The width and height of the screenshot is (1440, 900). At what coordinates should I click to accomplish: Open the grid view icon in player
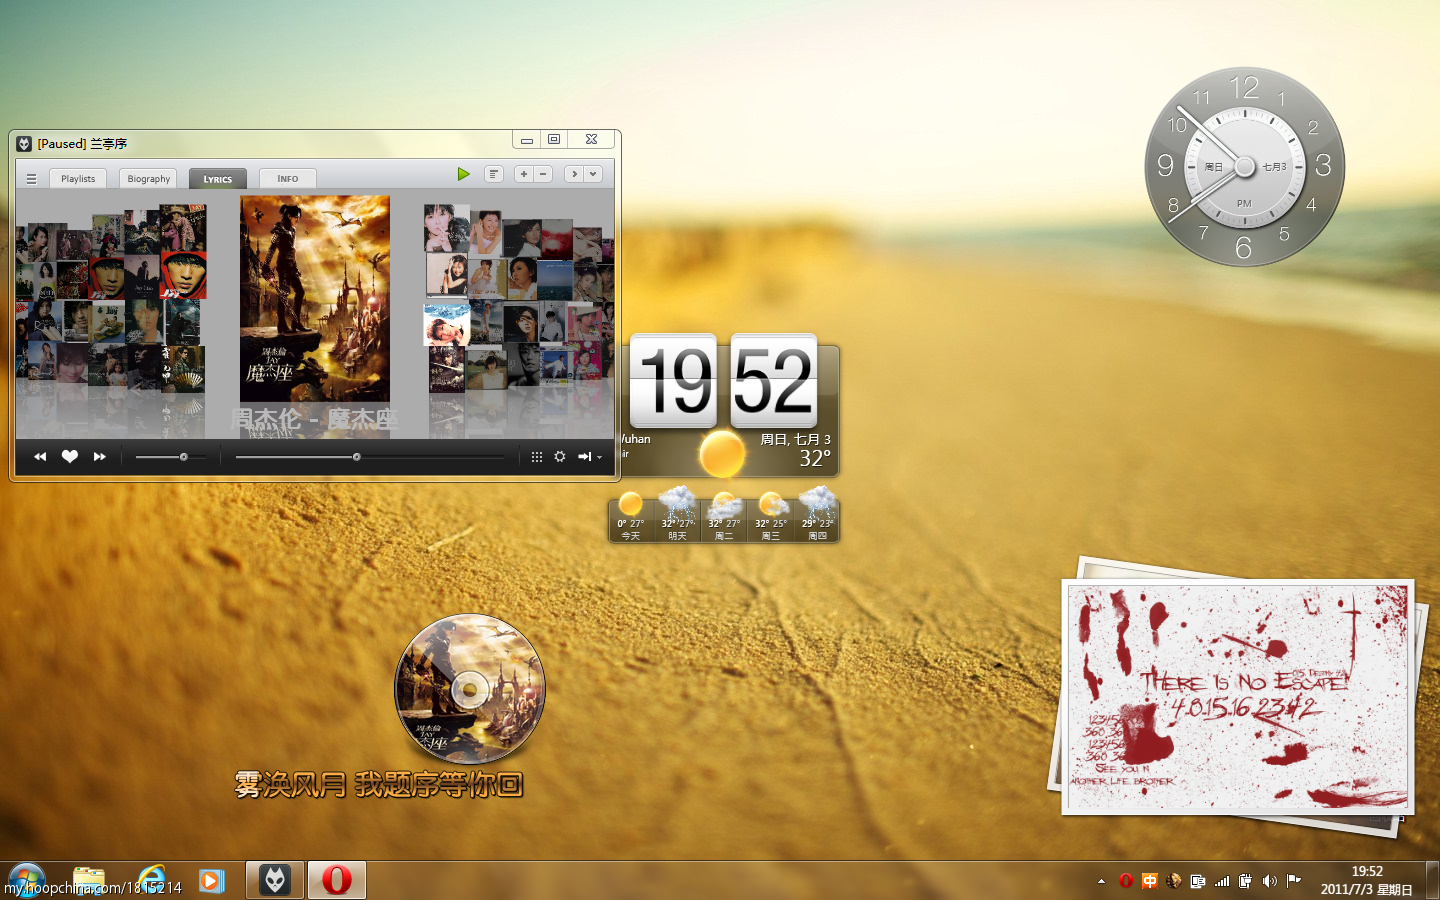(x=537, y=457)
